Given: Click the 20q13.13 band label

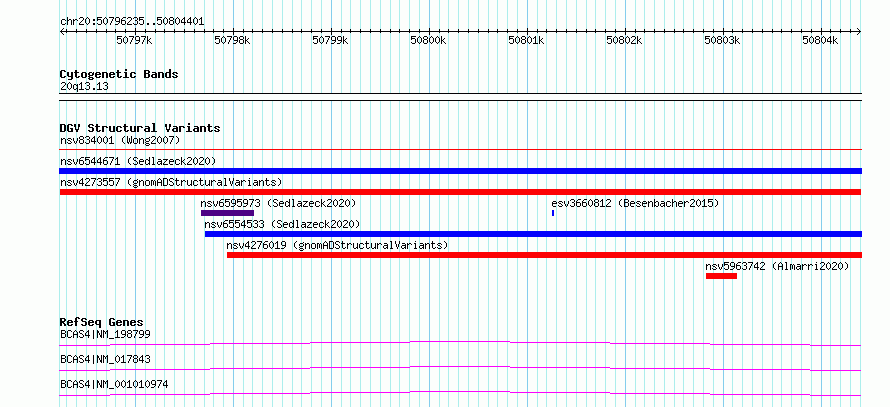Looking at the screenshot, I should [x=84, y=87].
